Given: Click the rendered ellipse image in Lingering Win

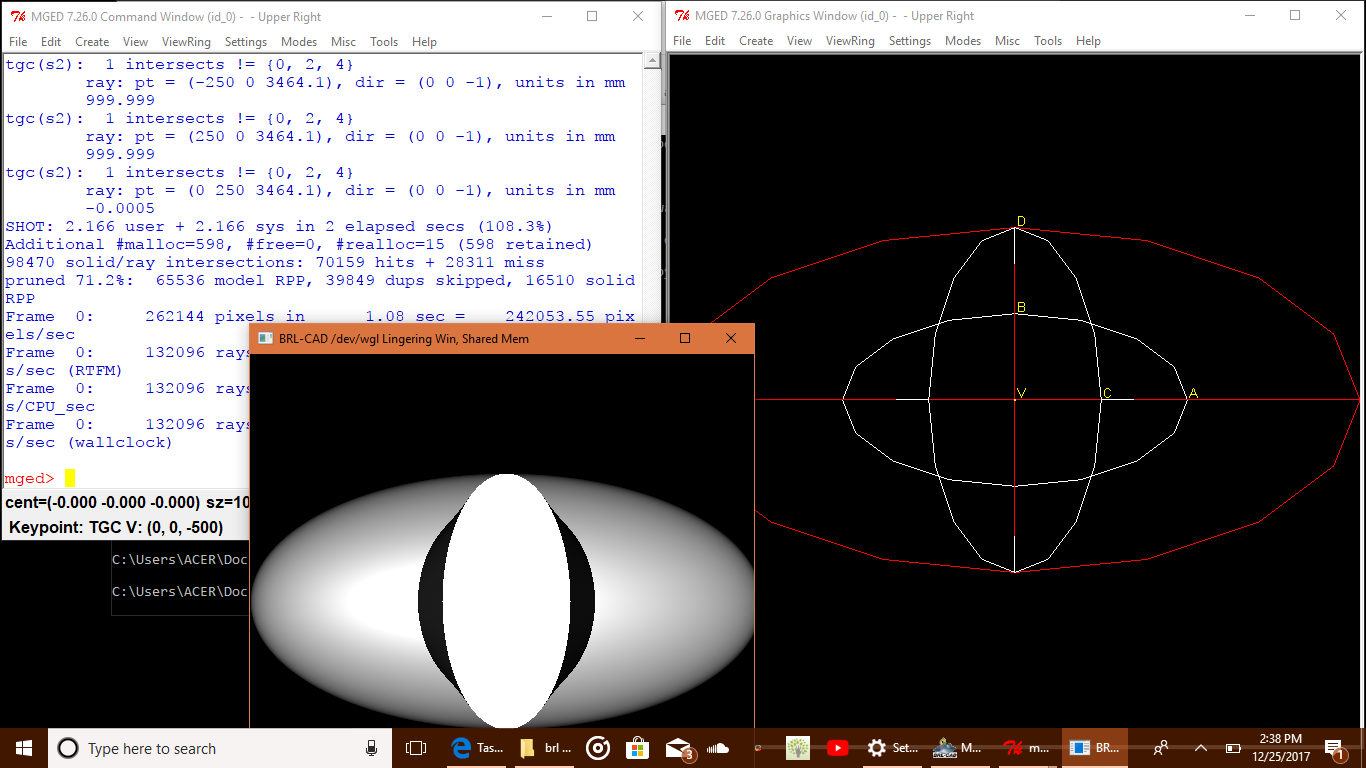Looking at the screenshot, I should tap(502, 601).
